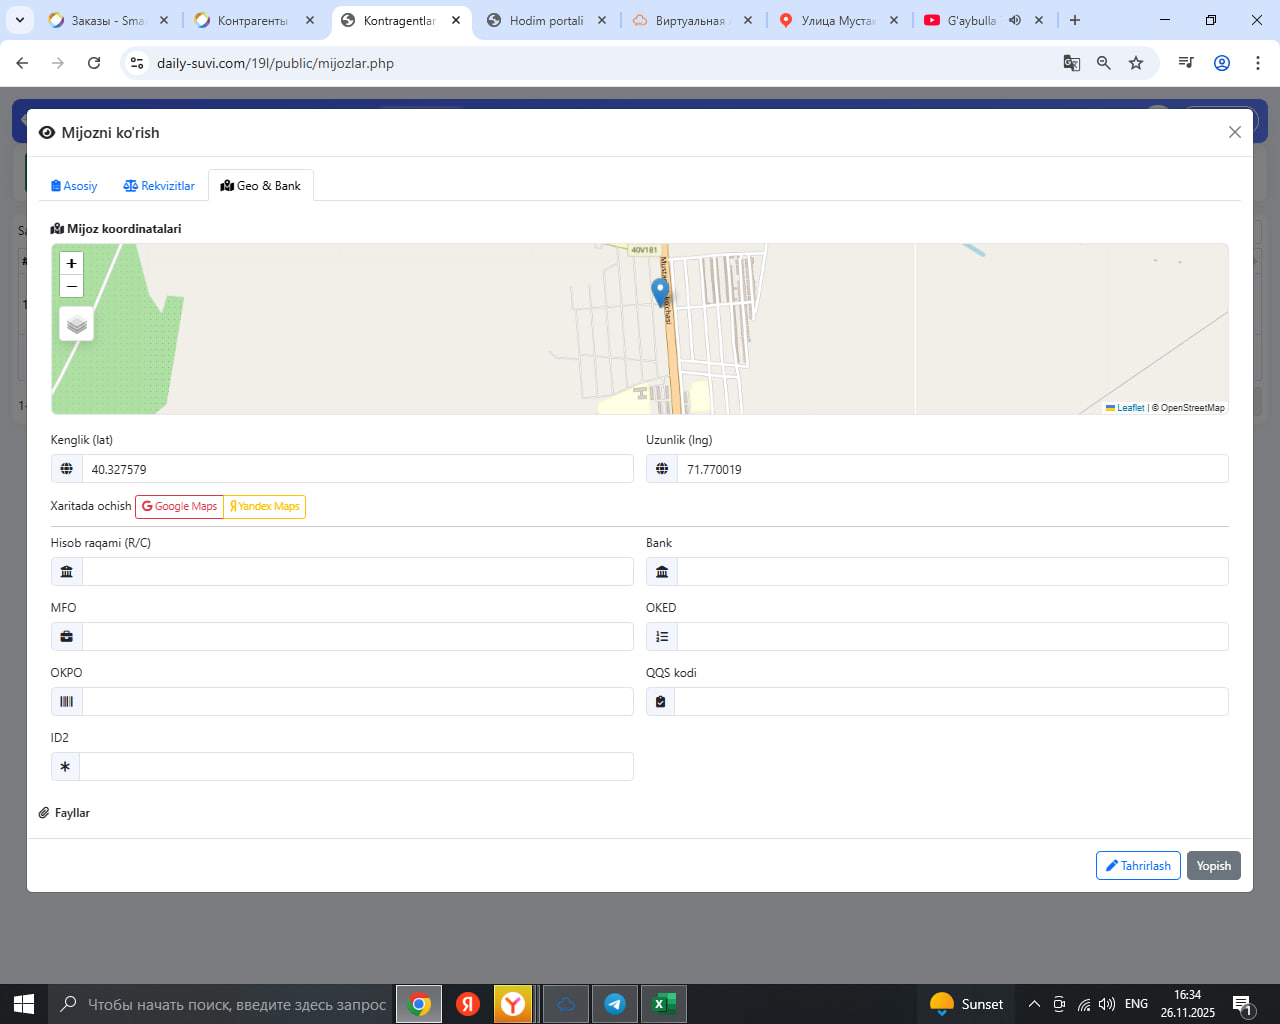Viewport: 1280px width, 1024px height.
Task: Follow the Leaflet attribution link
Action: pos(1130,408)
